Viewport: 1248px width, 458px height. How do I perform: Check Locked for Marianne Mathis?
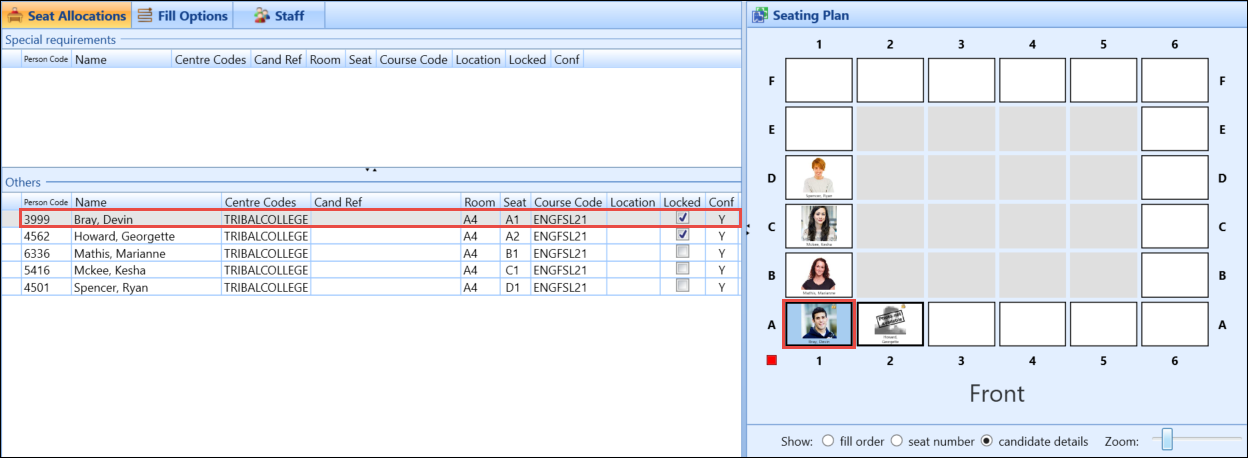[682, 253]
